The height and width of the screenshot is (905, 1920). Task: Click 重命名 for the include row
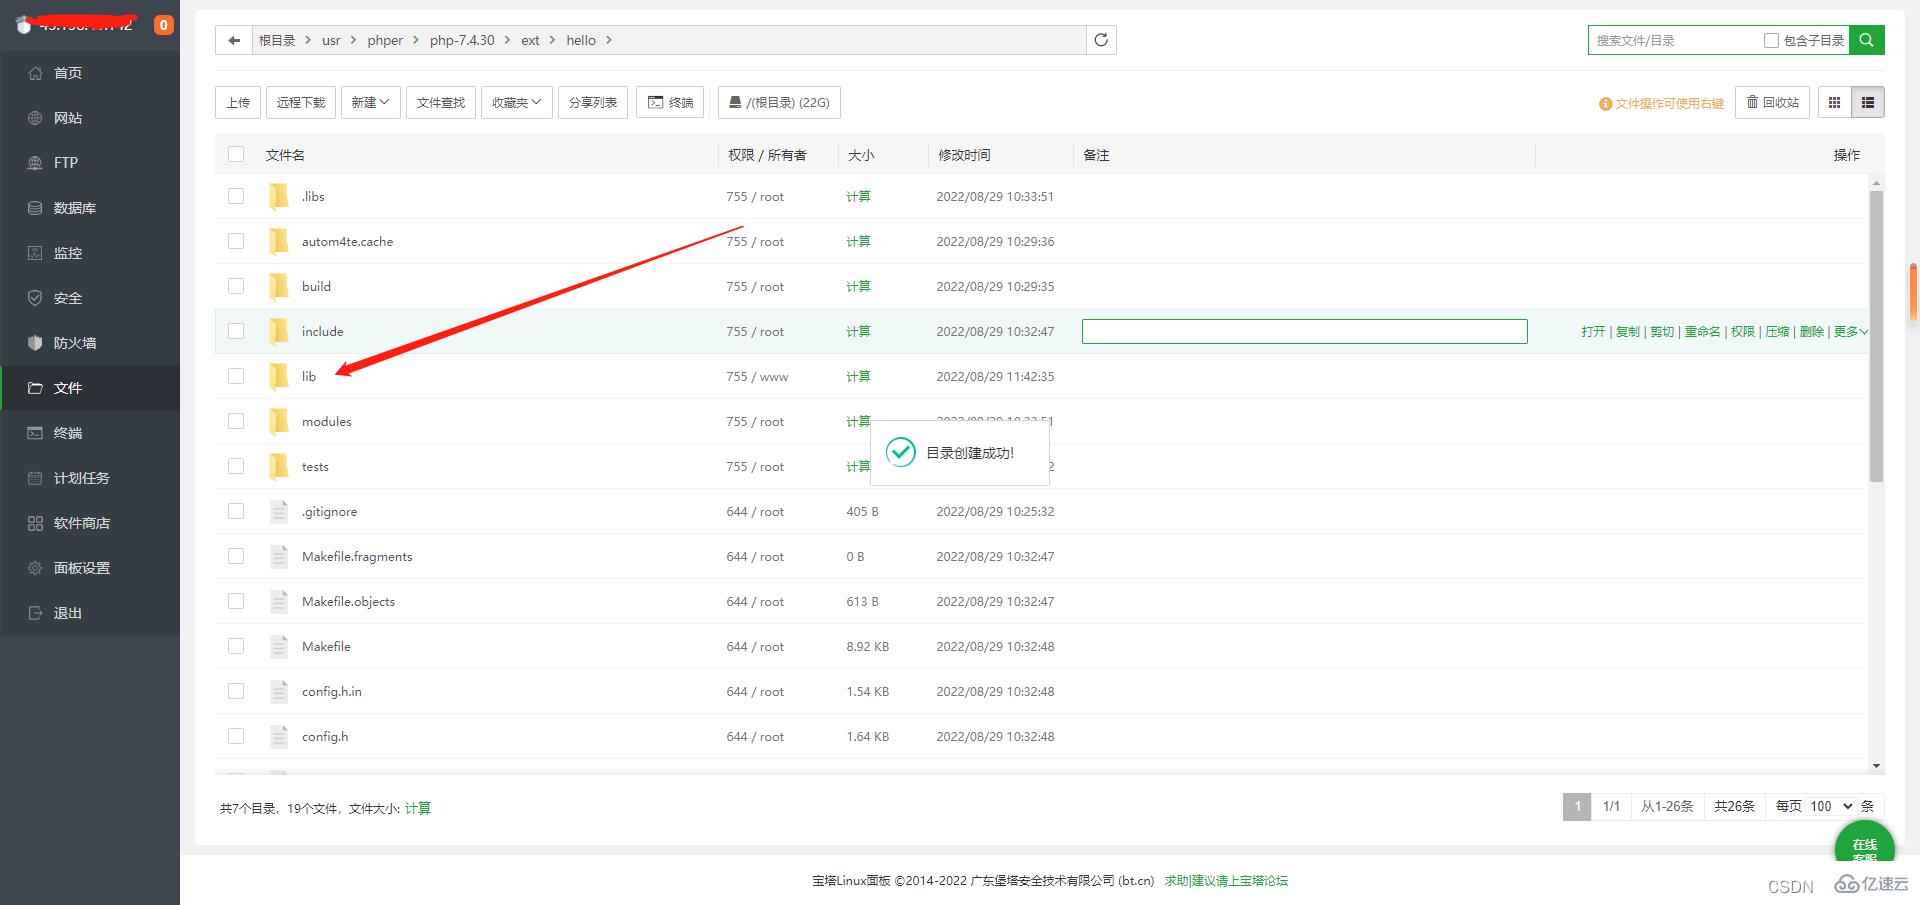point(1702,331)
